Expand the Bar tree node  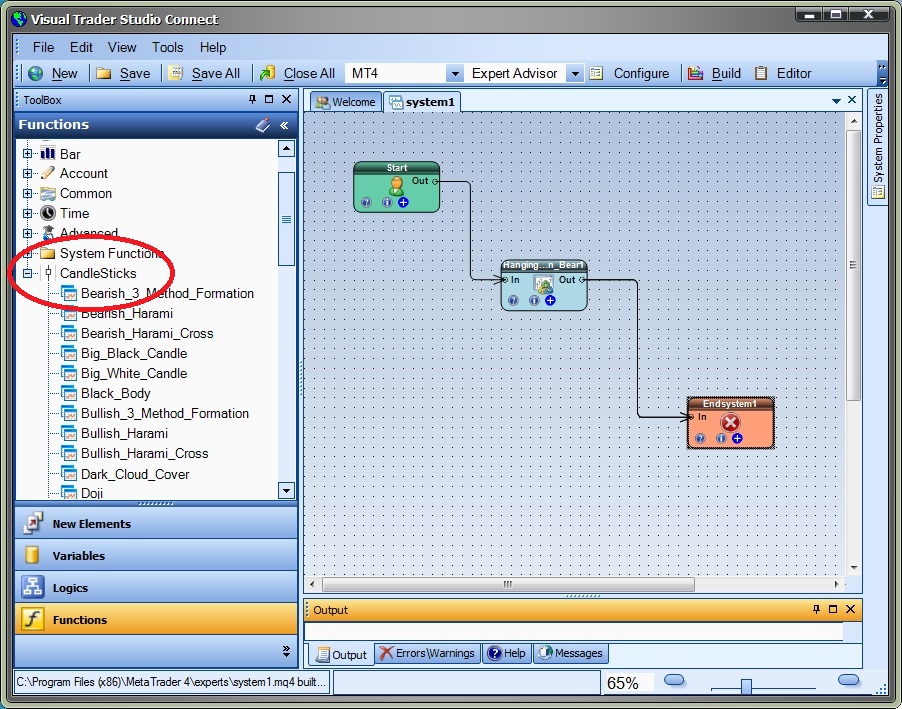(27, 153)
